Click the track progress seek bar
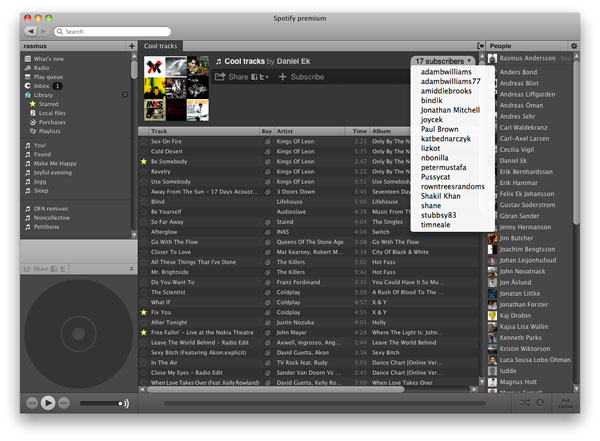600x441 pixels. 324,403
